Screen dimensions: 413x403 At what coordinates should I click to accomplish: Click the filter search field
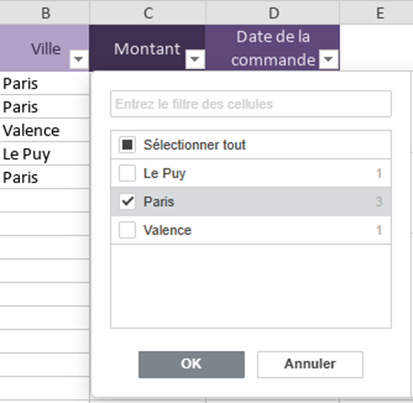[x=251, y=104]
